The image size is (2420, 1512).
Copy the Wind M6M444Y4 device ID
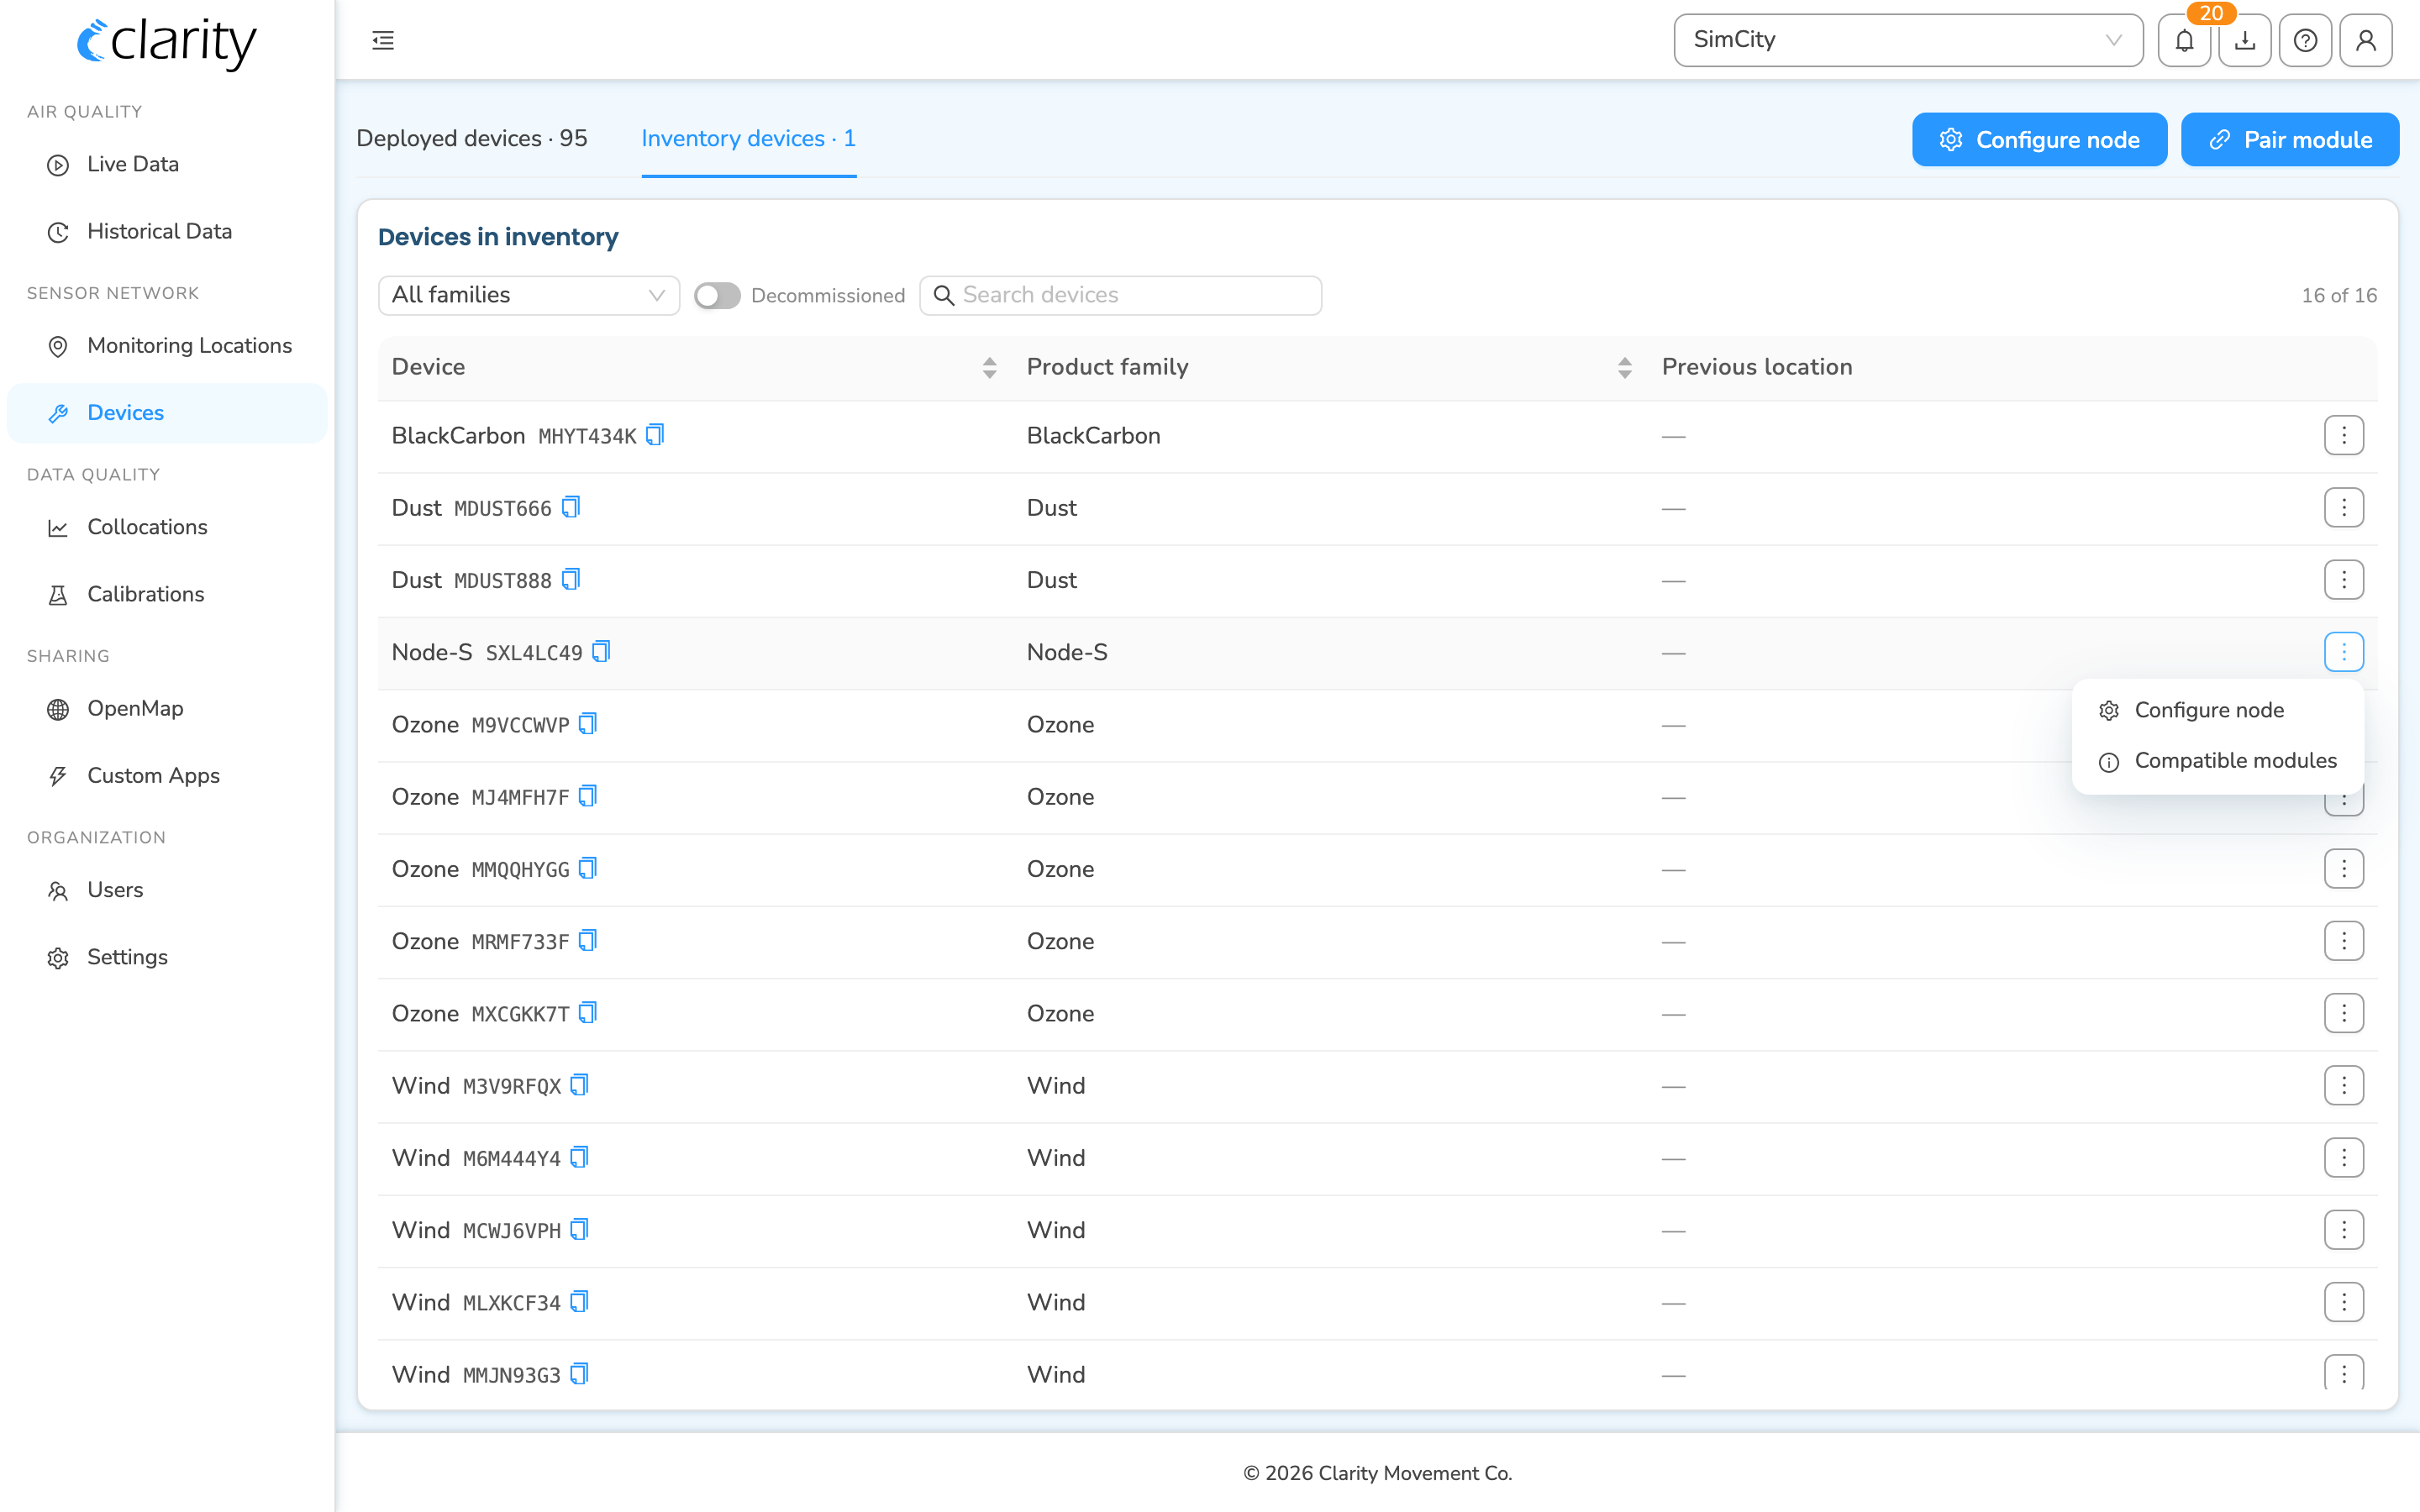click(x=580, y=1156)
